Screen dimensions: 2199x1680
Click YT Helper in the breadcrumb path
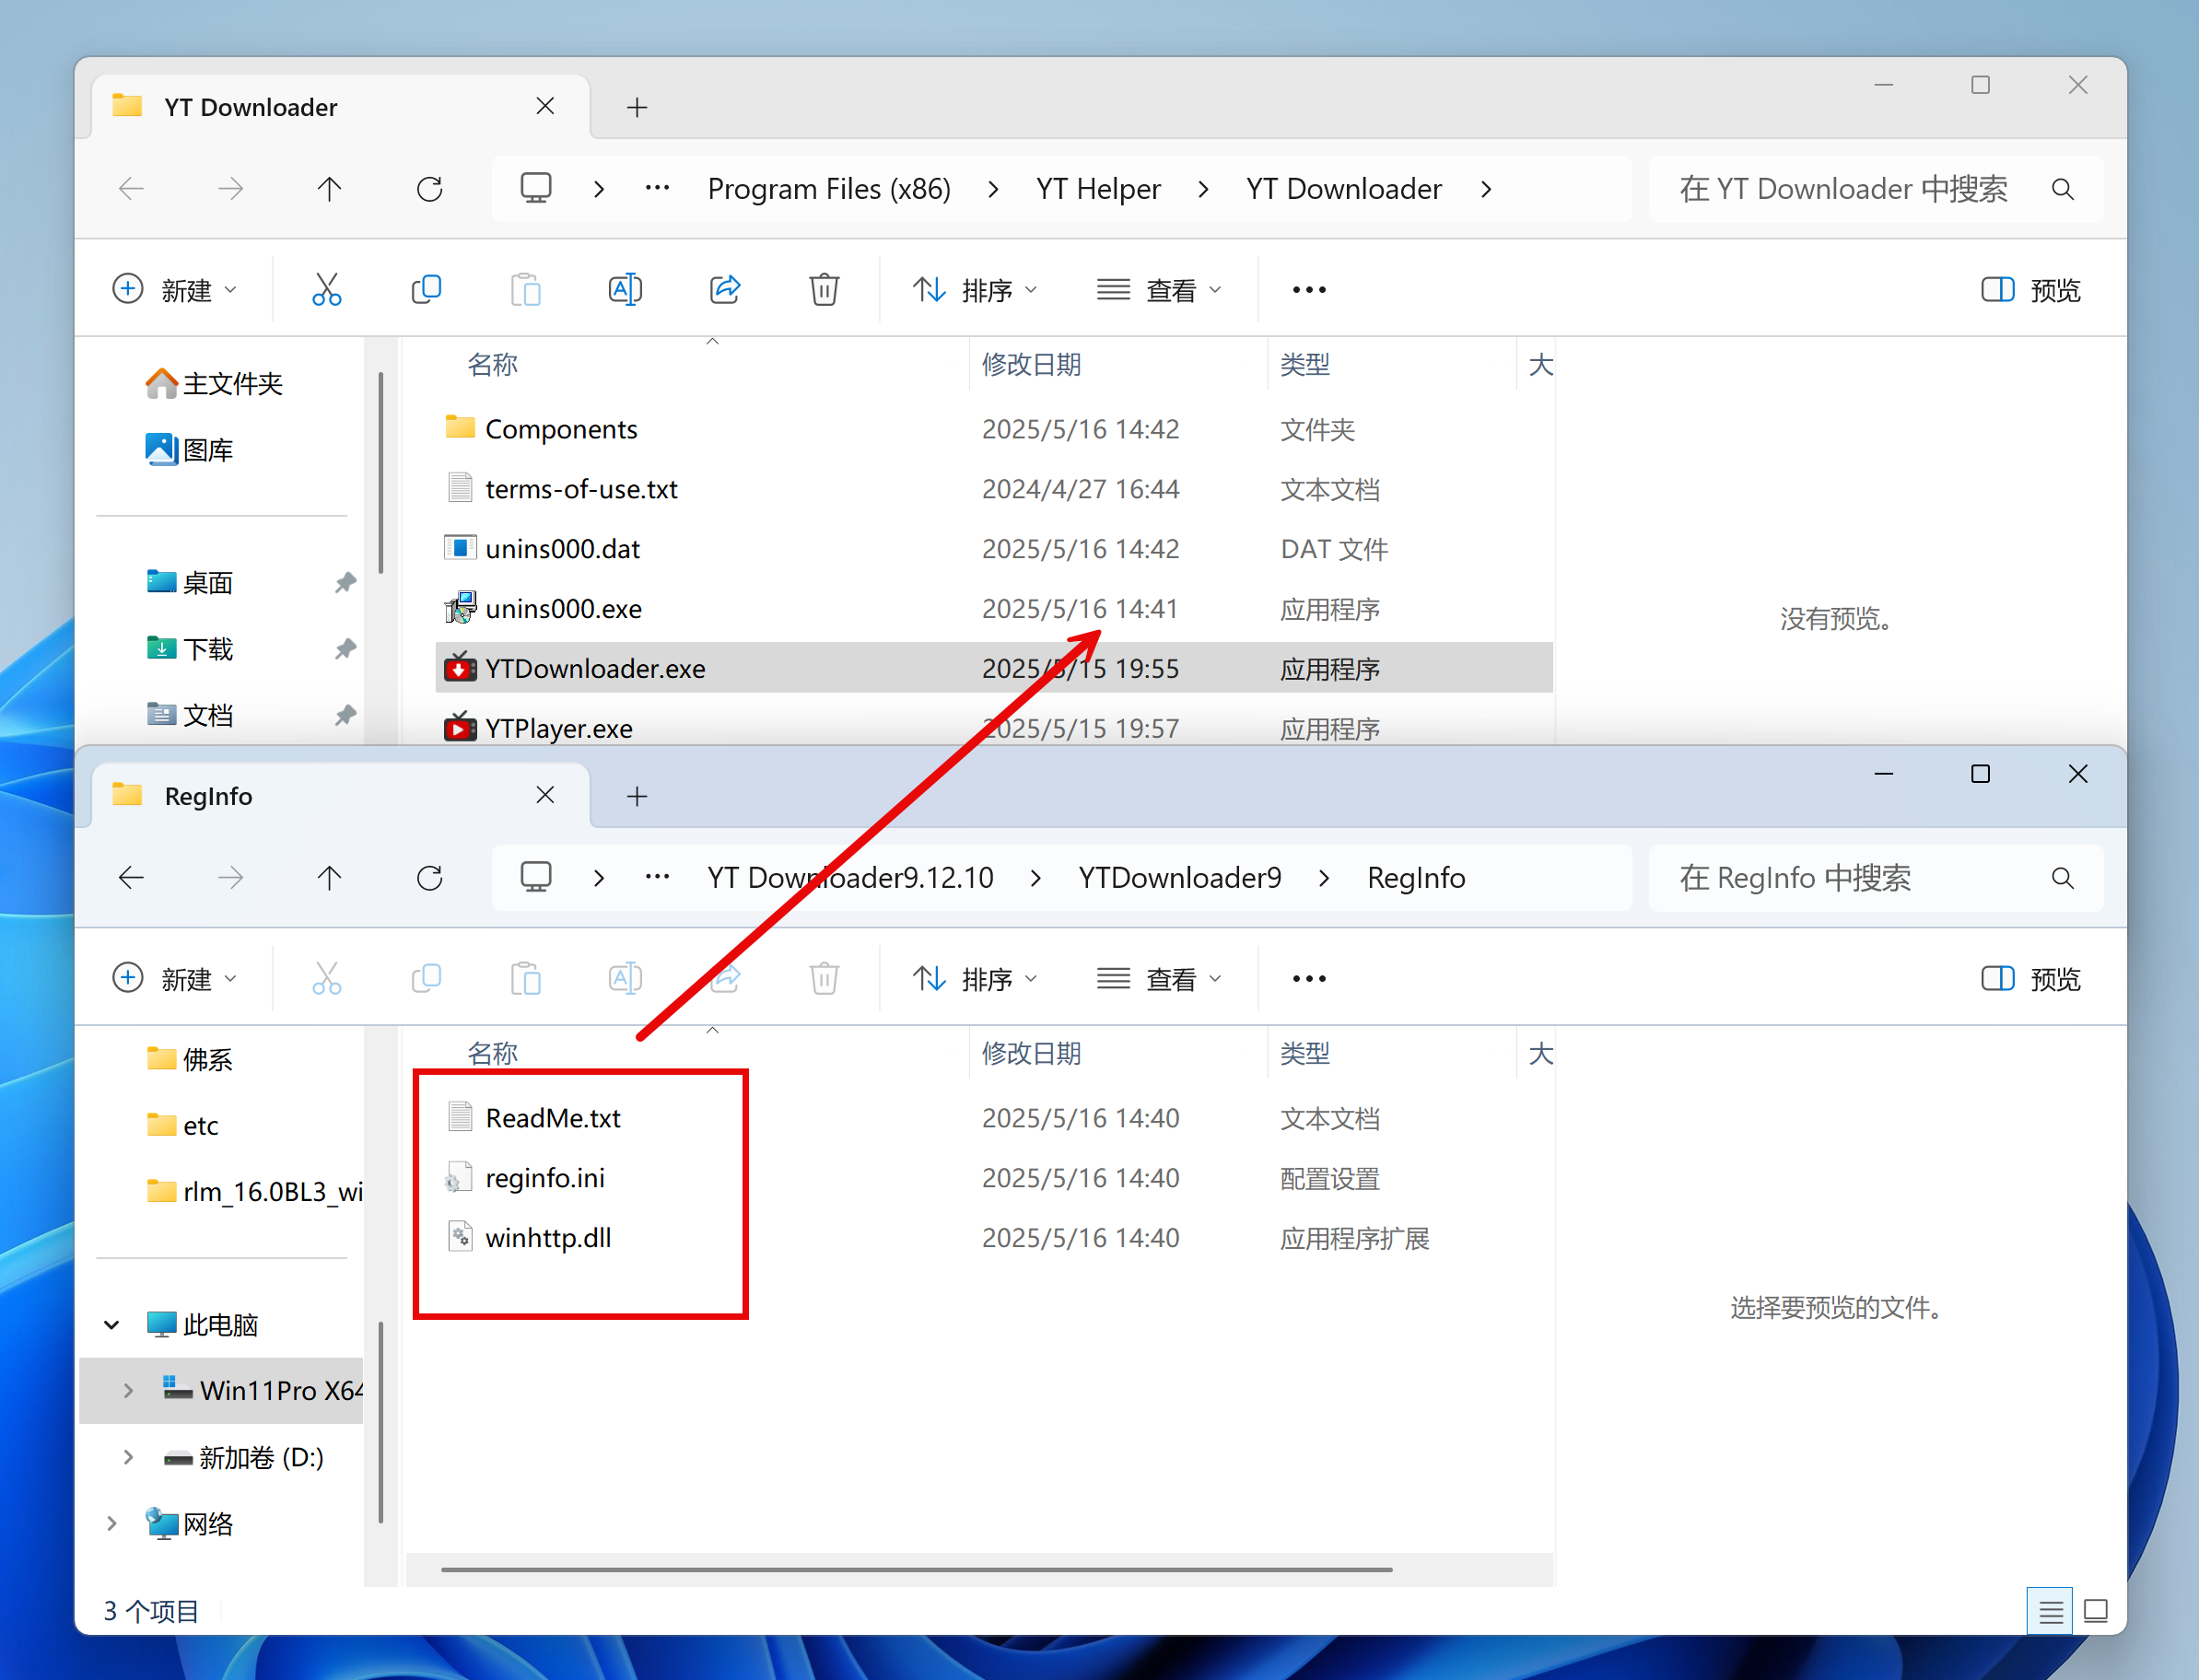[1097, 189]
